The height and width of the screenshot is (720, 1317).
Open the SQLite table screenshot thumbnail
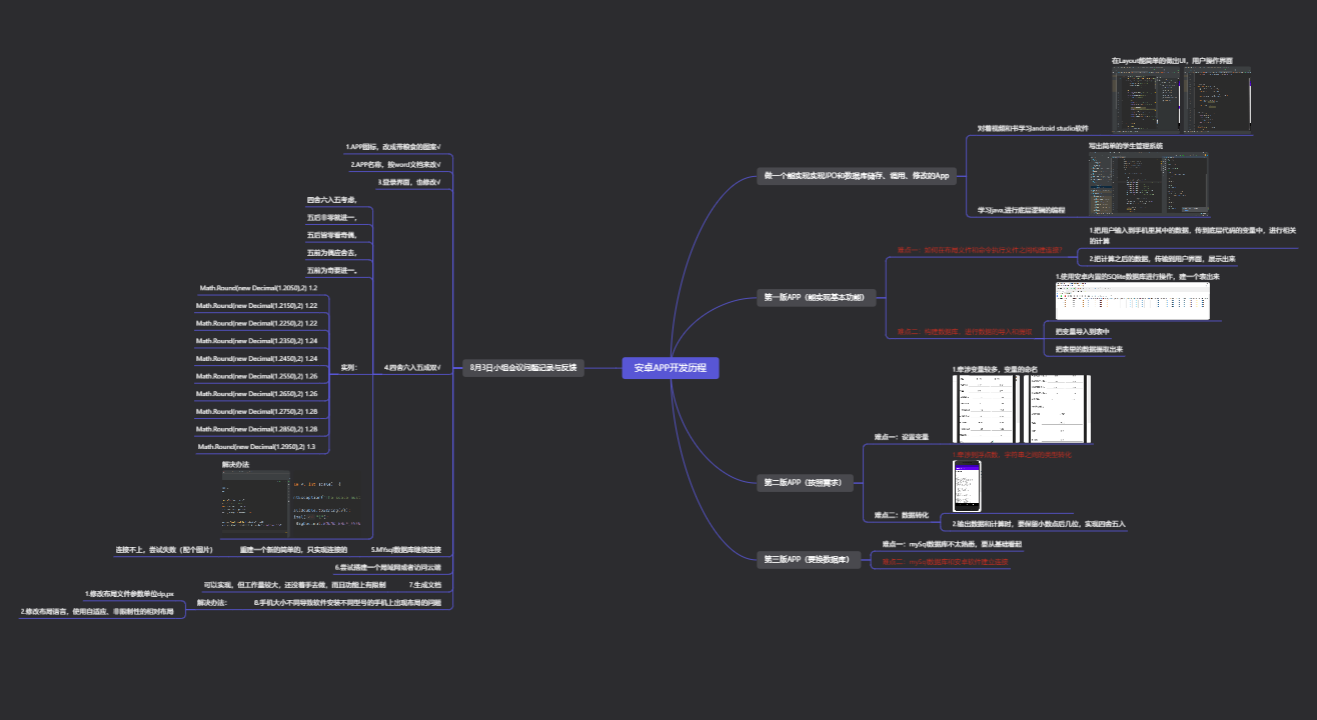tap(1132, 301)
